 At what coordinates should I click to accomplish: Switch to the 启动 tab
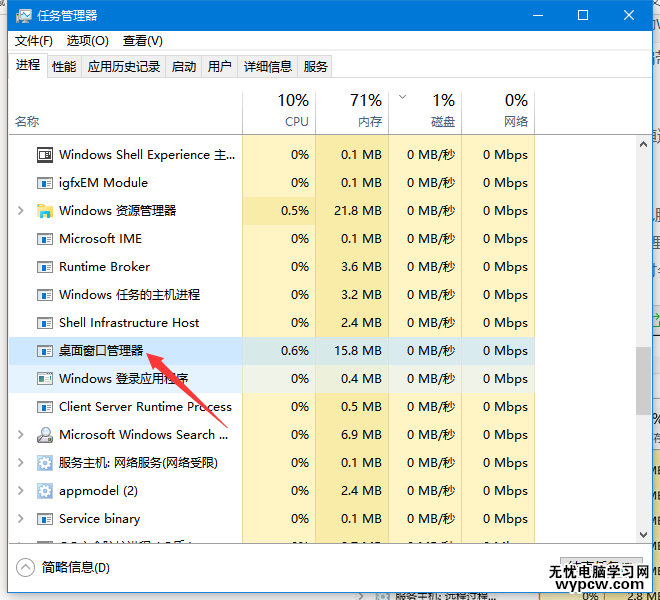[184, 67]
